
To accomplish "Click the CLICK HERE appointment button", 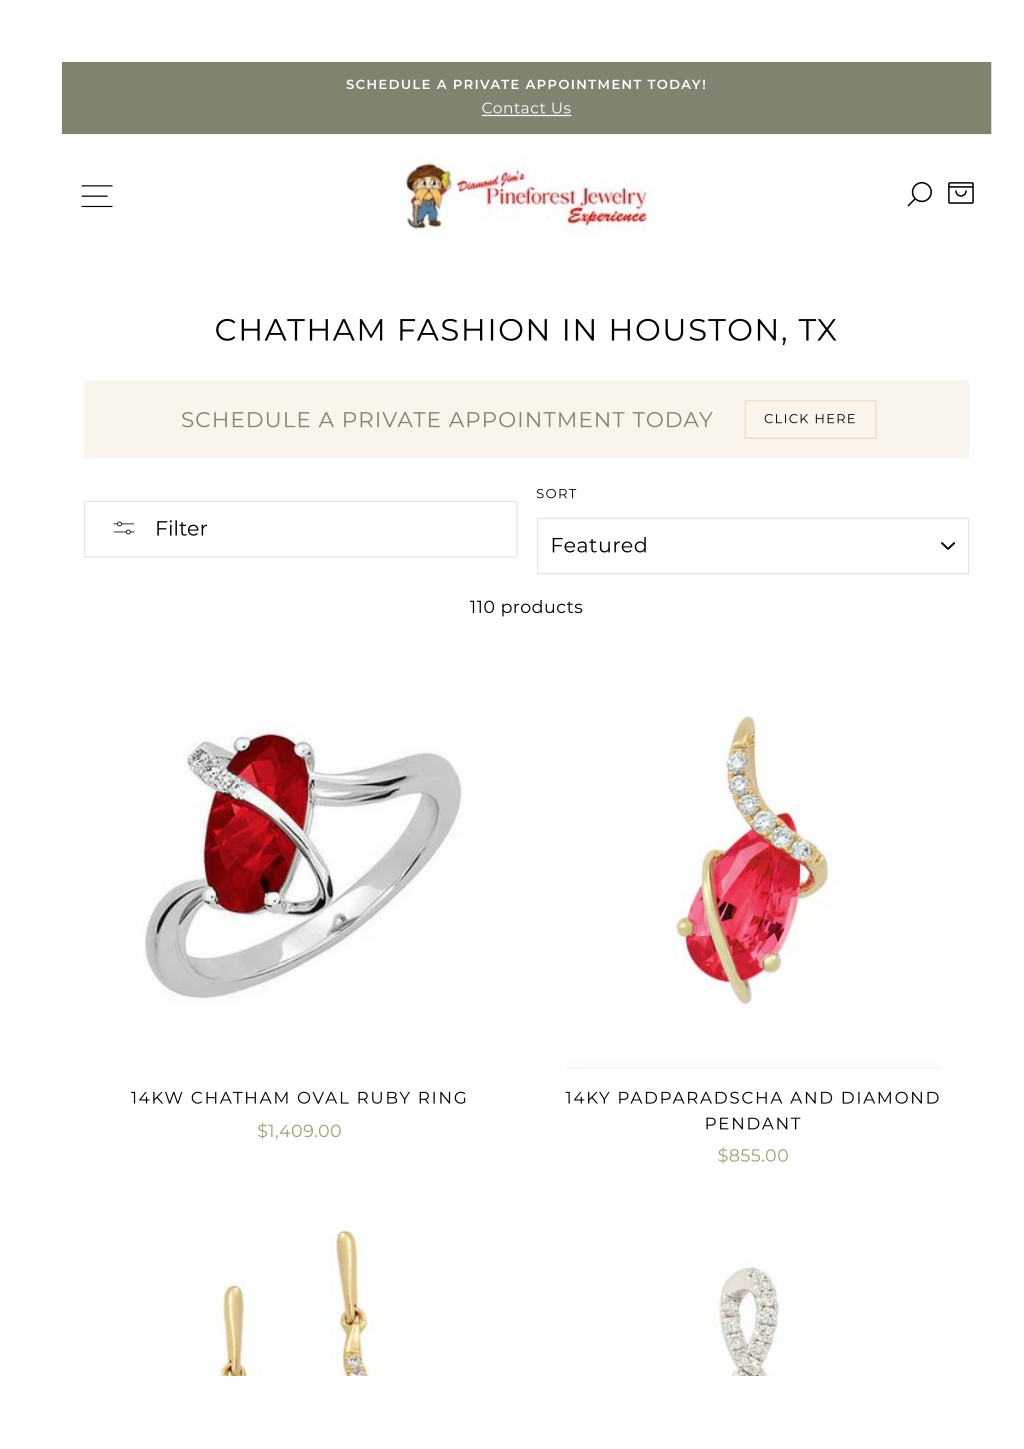I will (x=810, y=419).
